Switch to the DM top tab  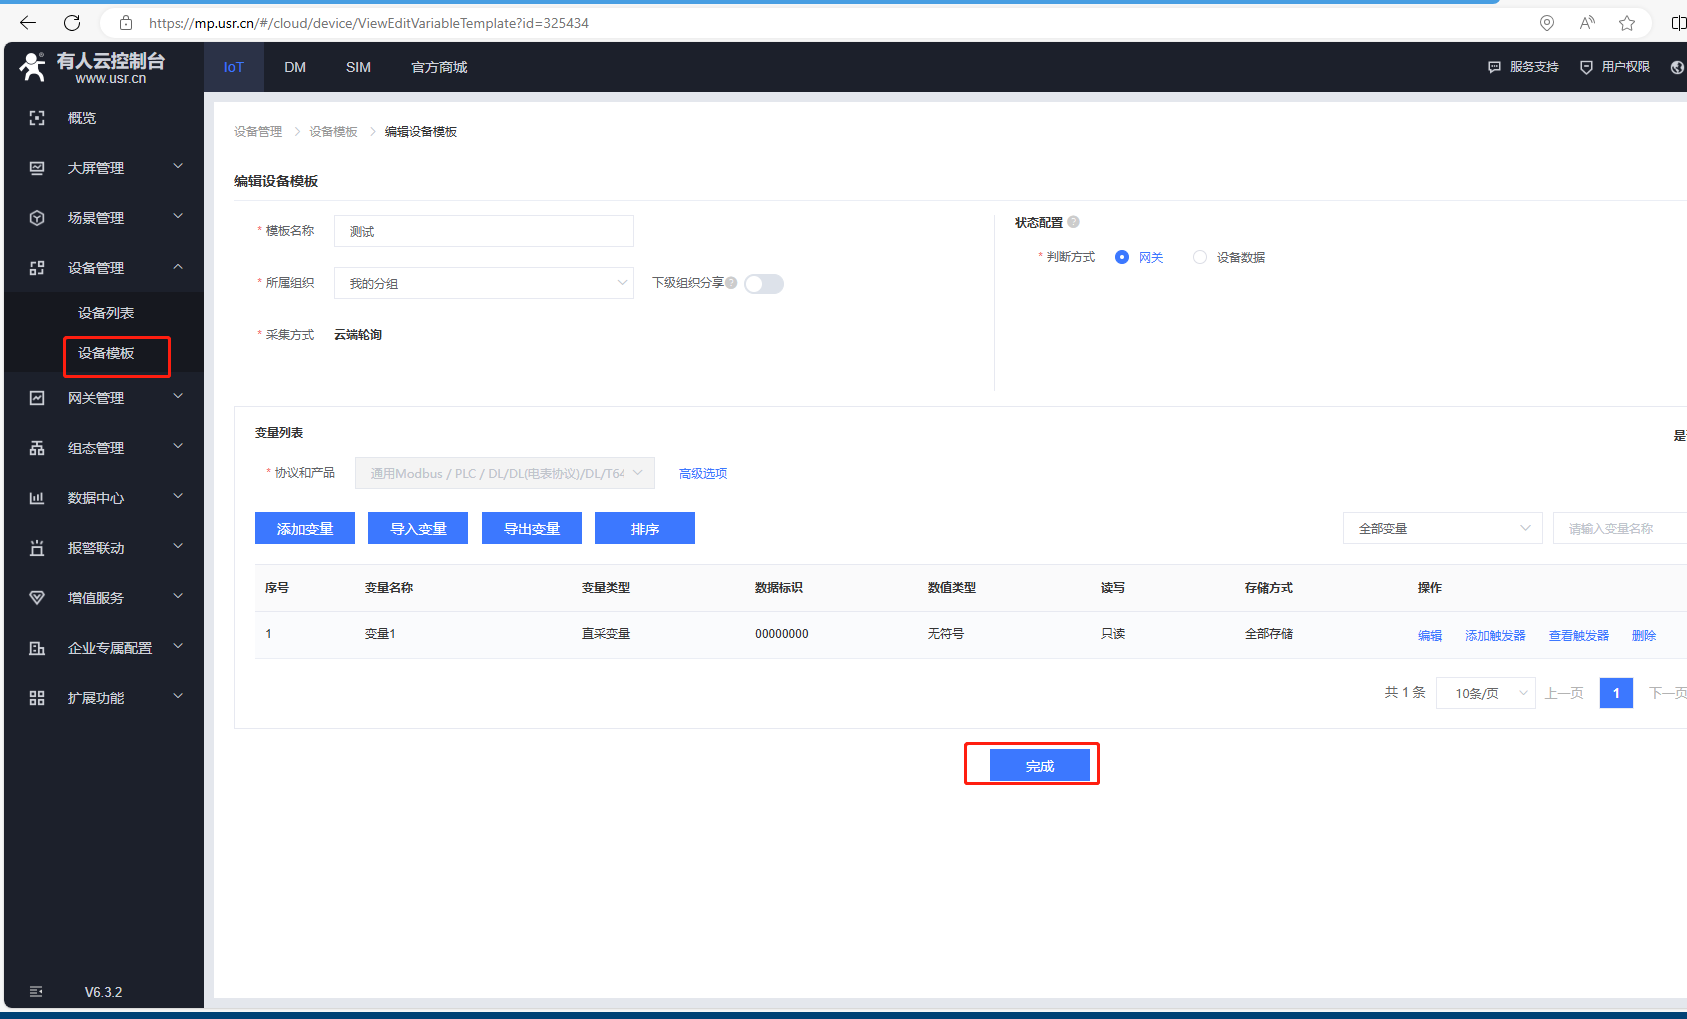(295, 67)
